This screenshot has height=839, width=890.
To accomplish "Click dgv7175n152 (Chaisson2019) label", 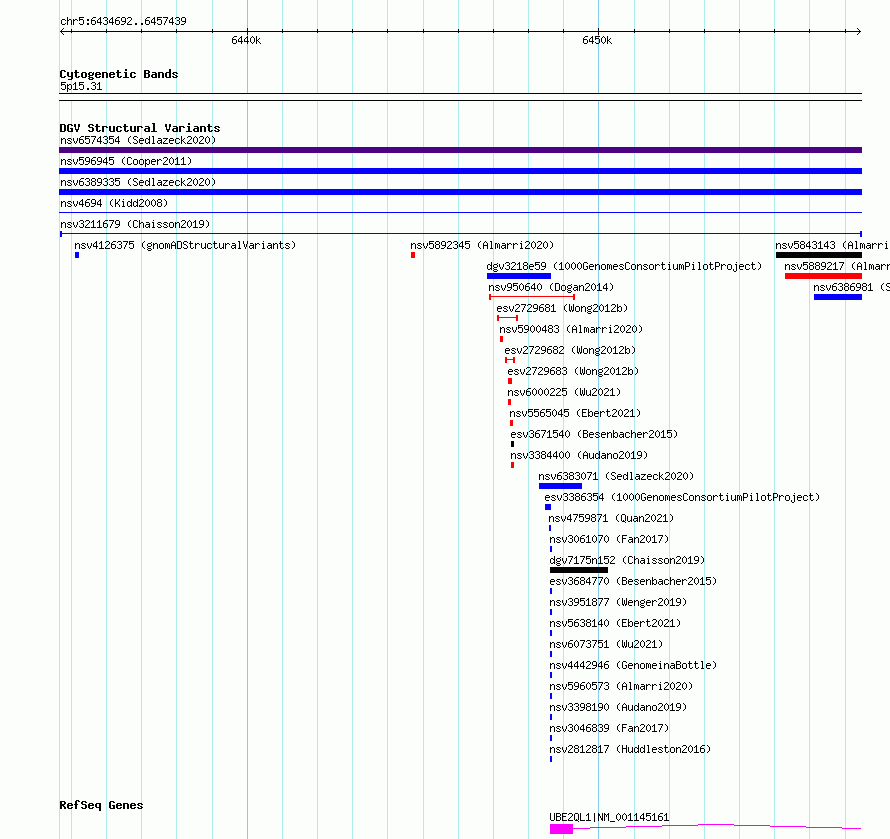I will click(x=627, y=560).
